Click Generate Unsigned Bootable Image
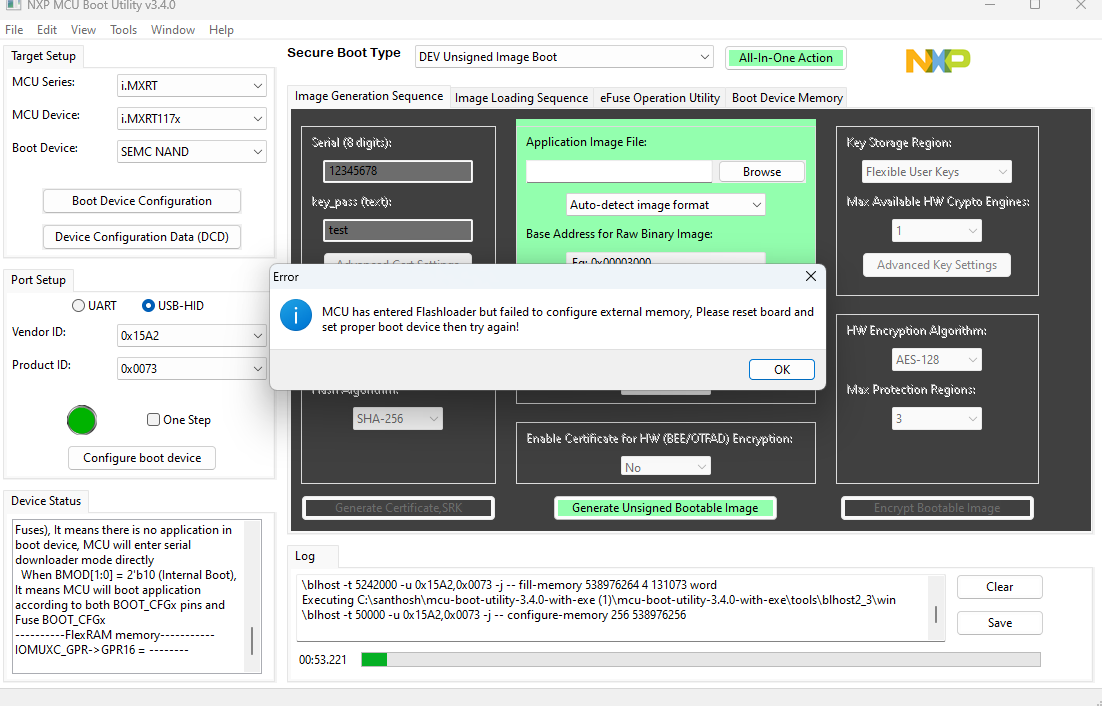The width and height of the screenshot is (1102, 706). [x=665, y=507]
